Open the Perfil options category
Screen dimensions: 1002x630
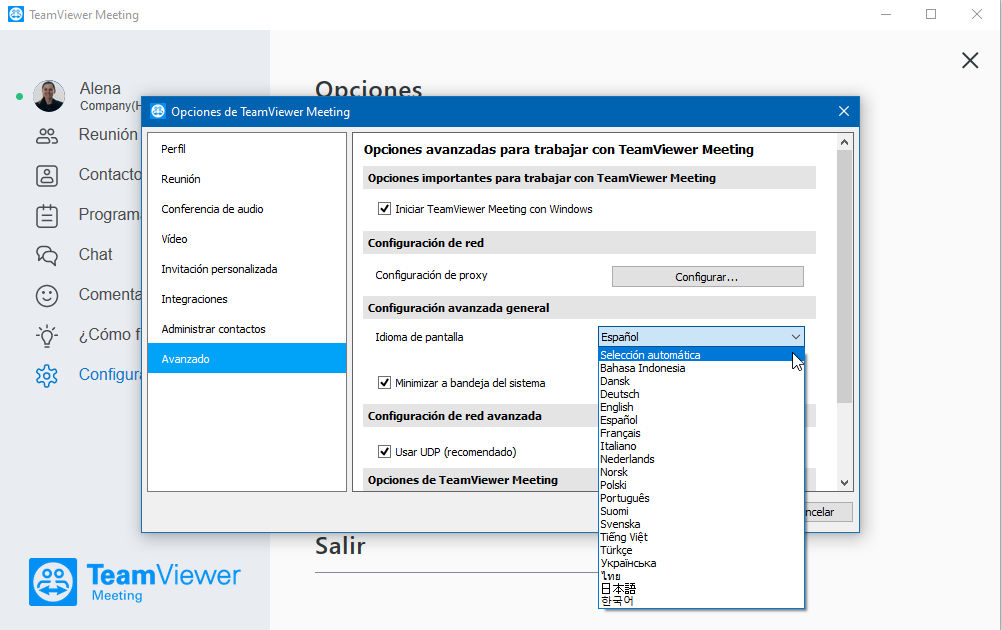247,149
